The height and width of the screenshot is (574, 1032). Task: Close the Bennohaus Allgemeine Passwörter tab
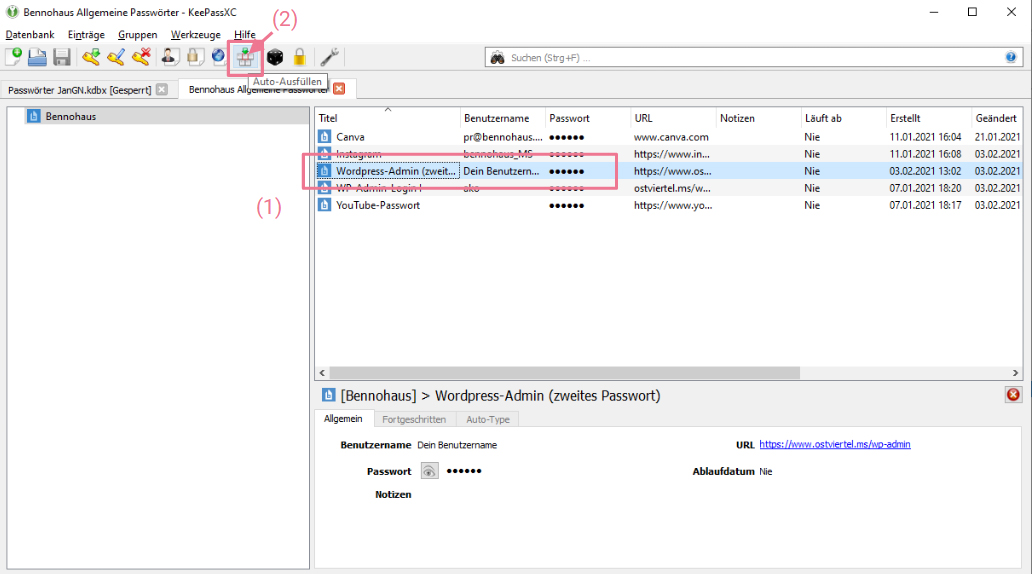(339, 88)
